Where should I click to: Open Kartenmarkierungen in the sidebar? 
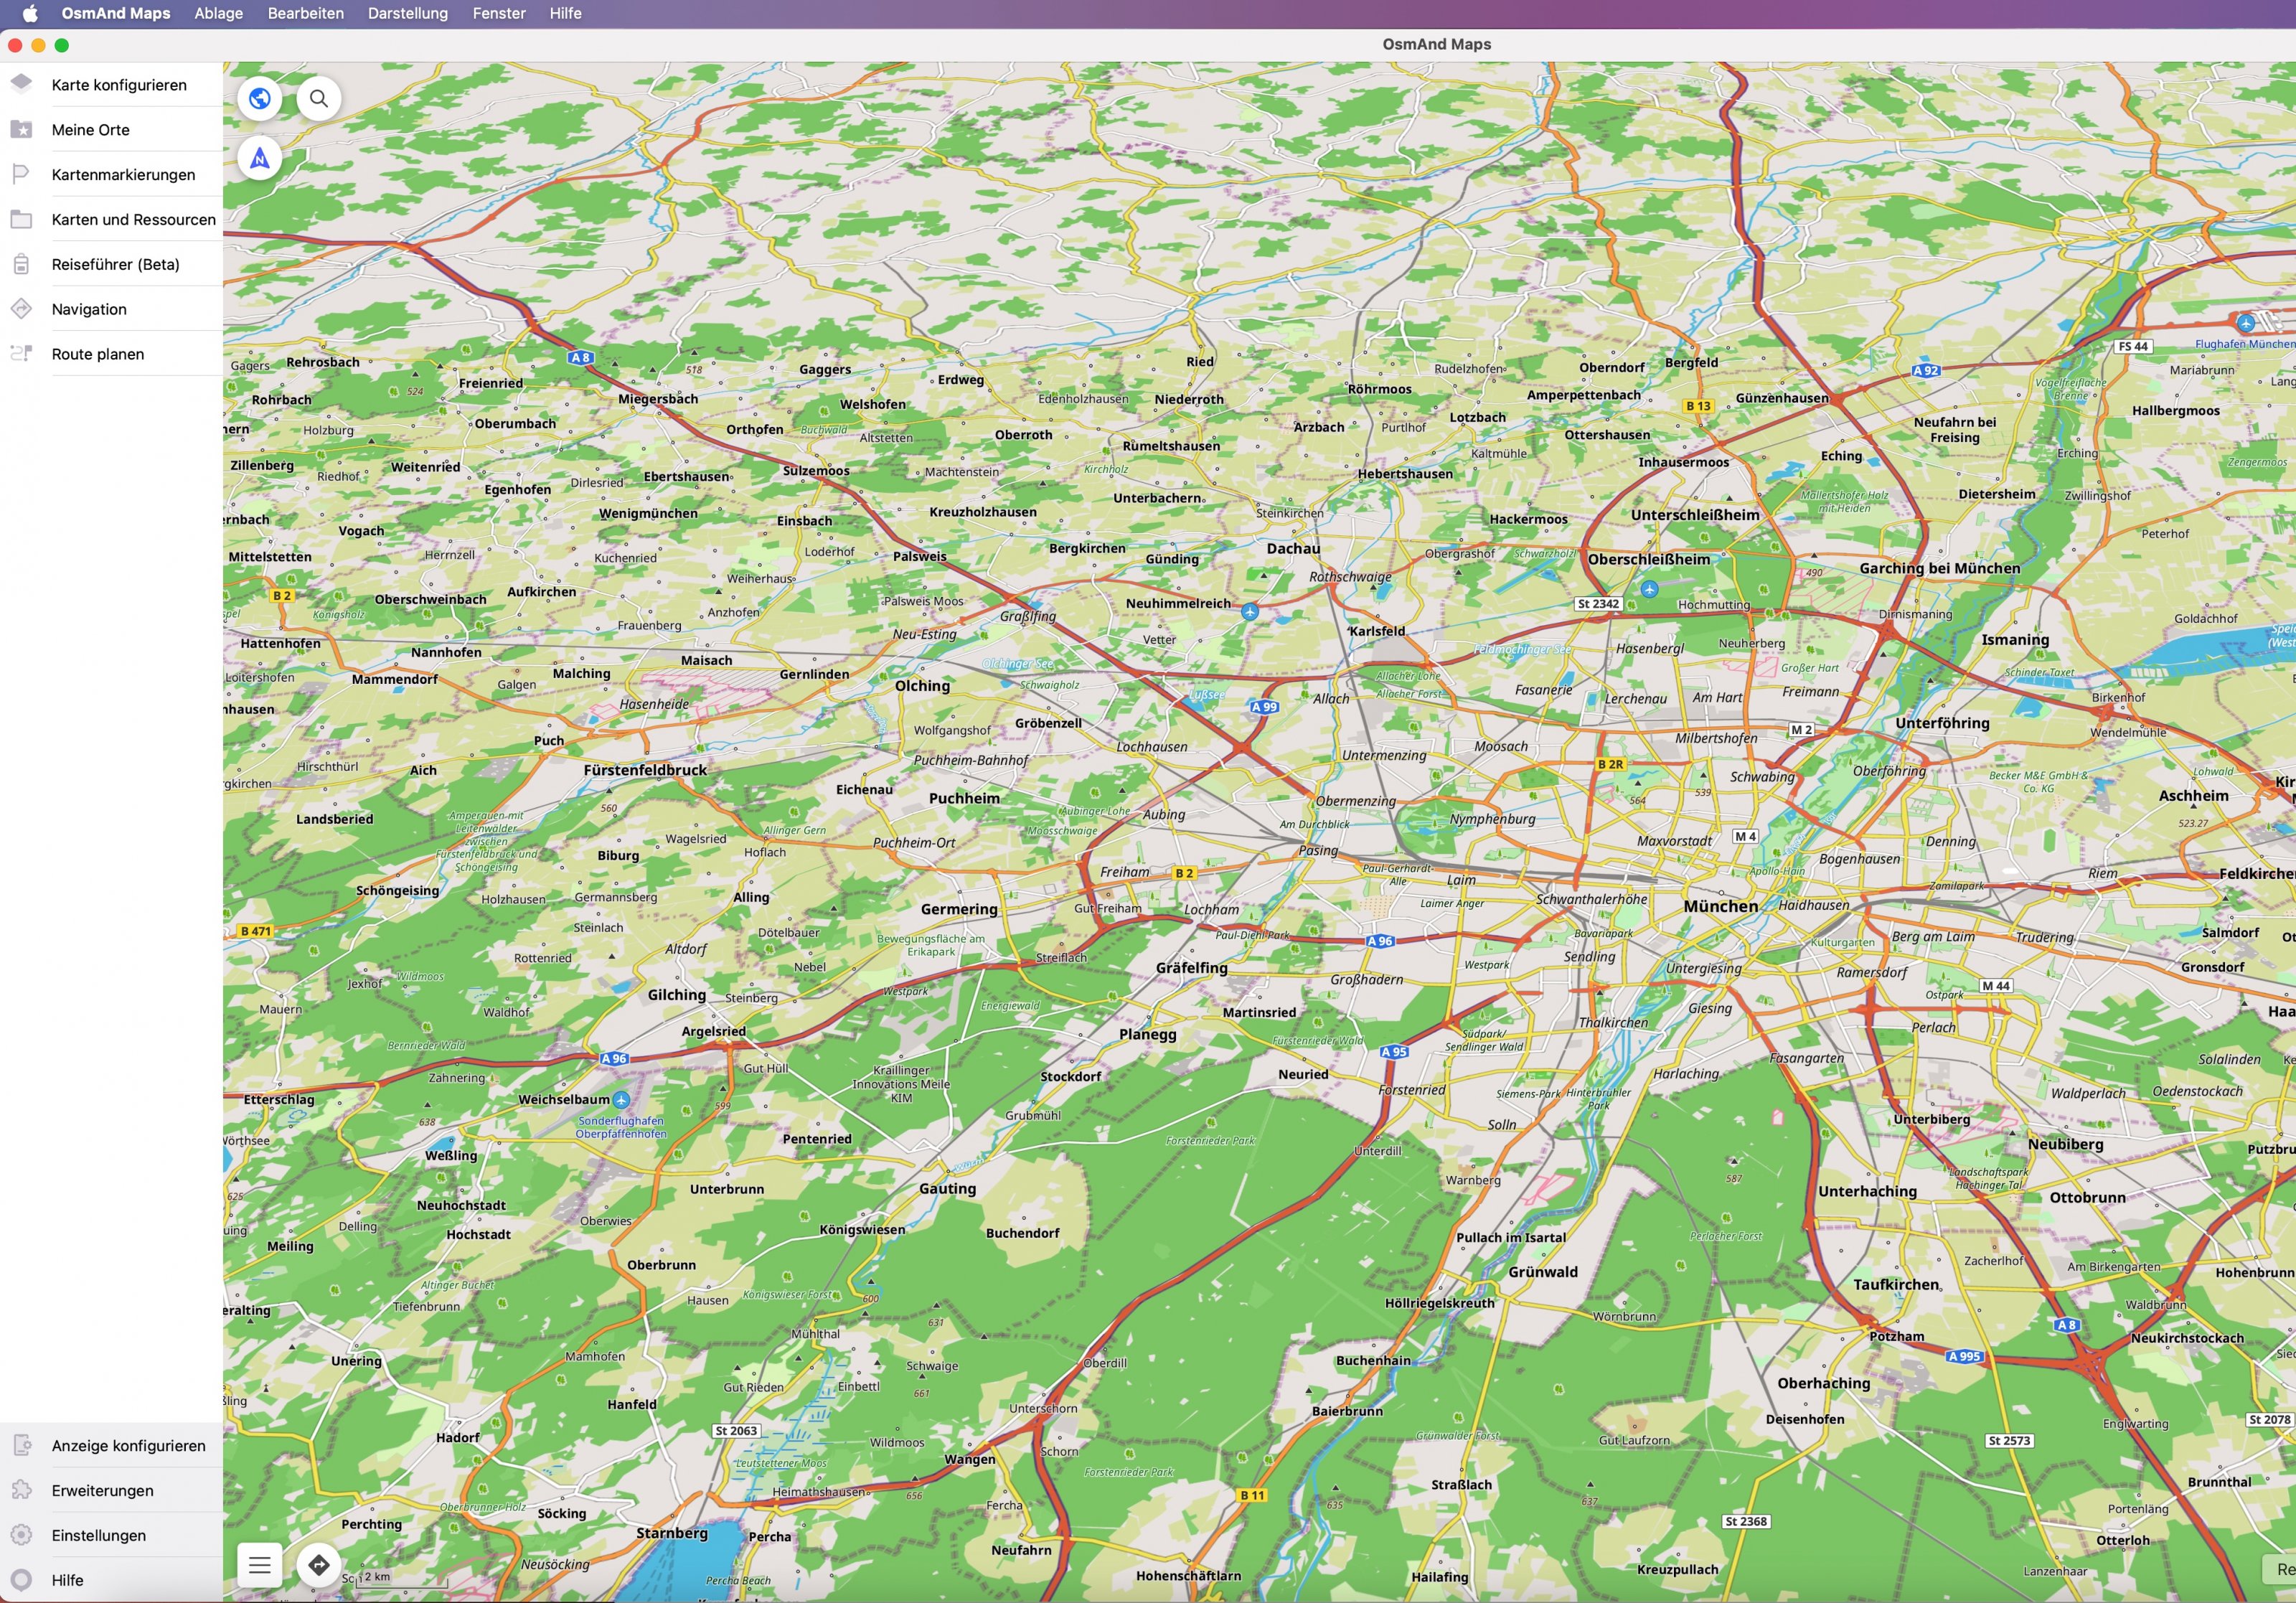(x=123, y=174)
